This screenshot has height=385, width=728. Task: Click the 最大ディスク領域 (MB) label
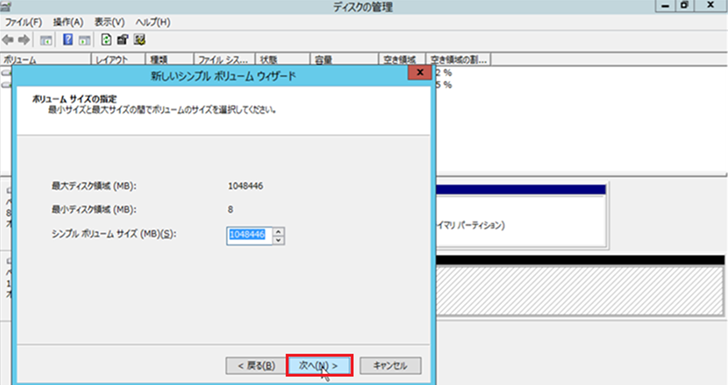[x=94, y=186]
